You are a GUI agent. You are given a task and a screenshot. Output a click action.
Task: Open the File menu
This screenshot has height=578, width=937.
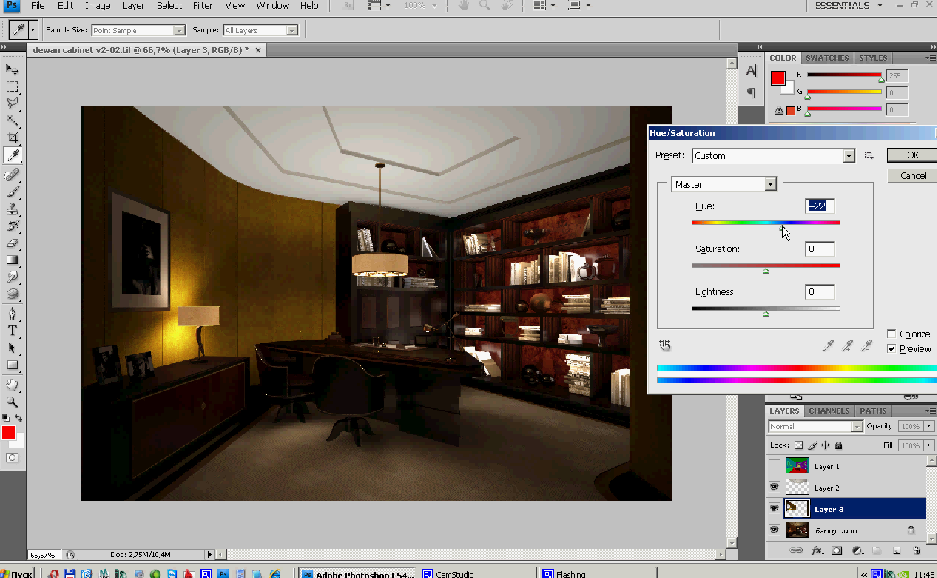tap(38, 5)
